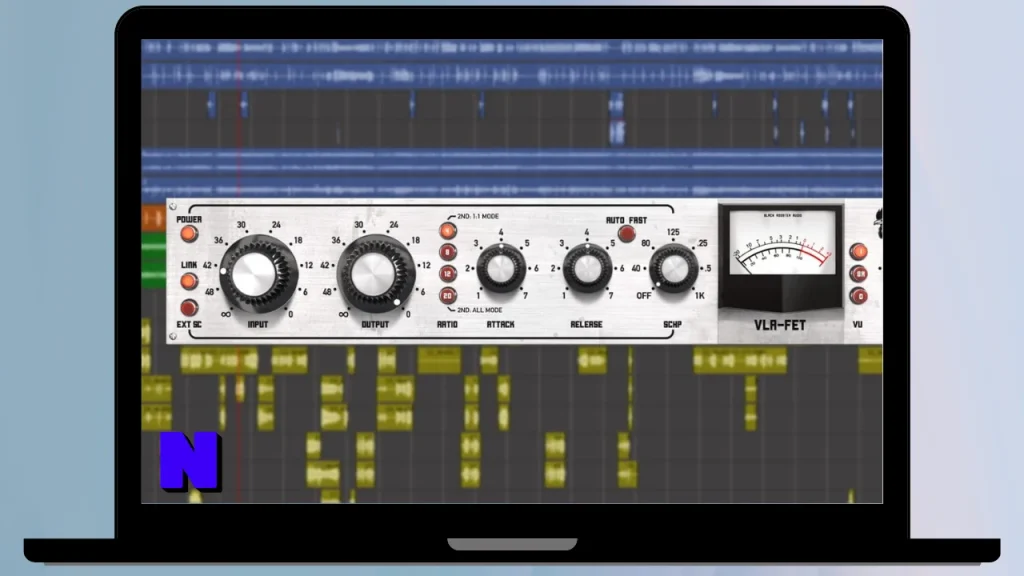Click the OUTPUT label text

(375, 324)
